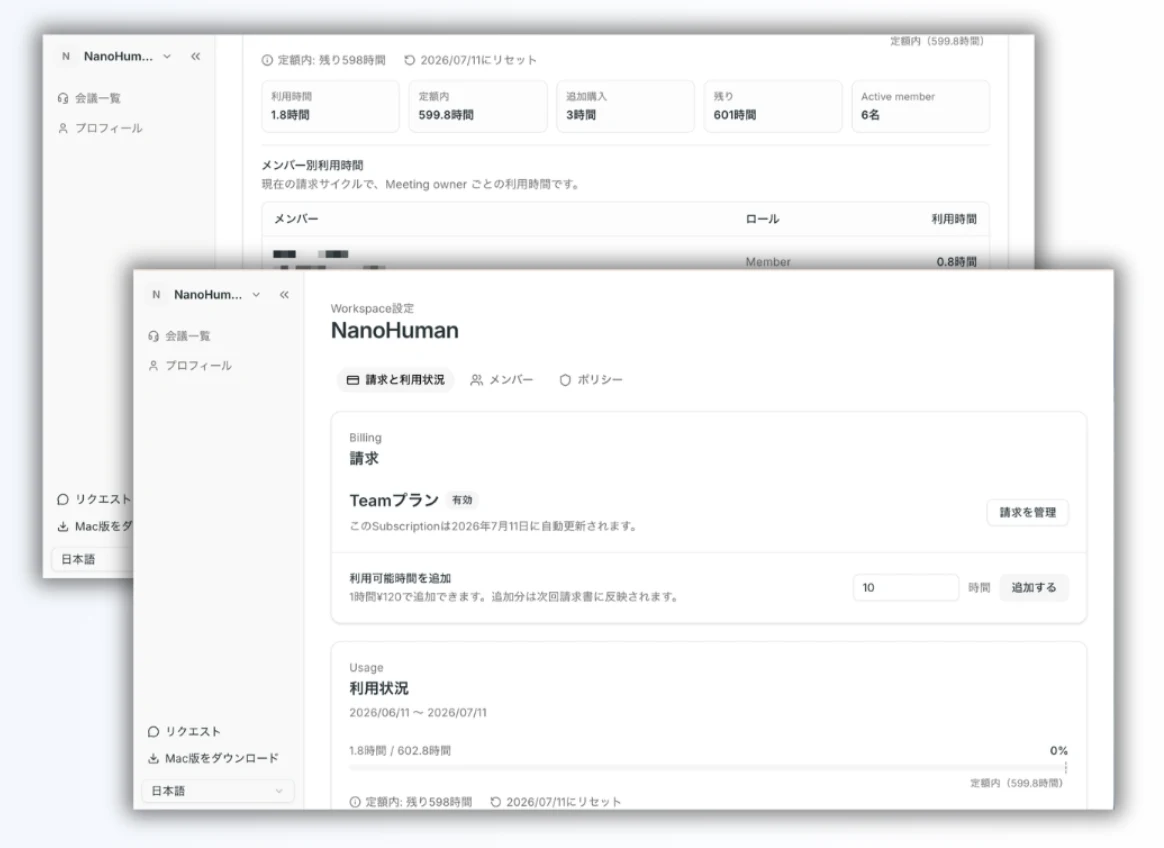
Task: Click the メンバー別利用時間 heading in the back window
Action: point(312,166)
